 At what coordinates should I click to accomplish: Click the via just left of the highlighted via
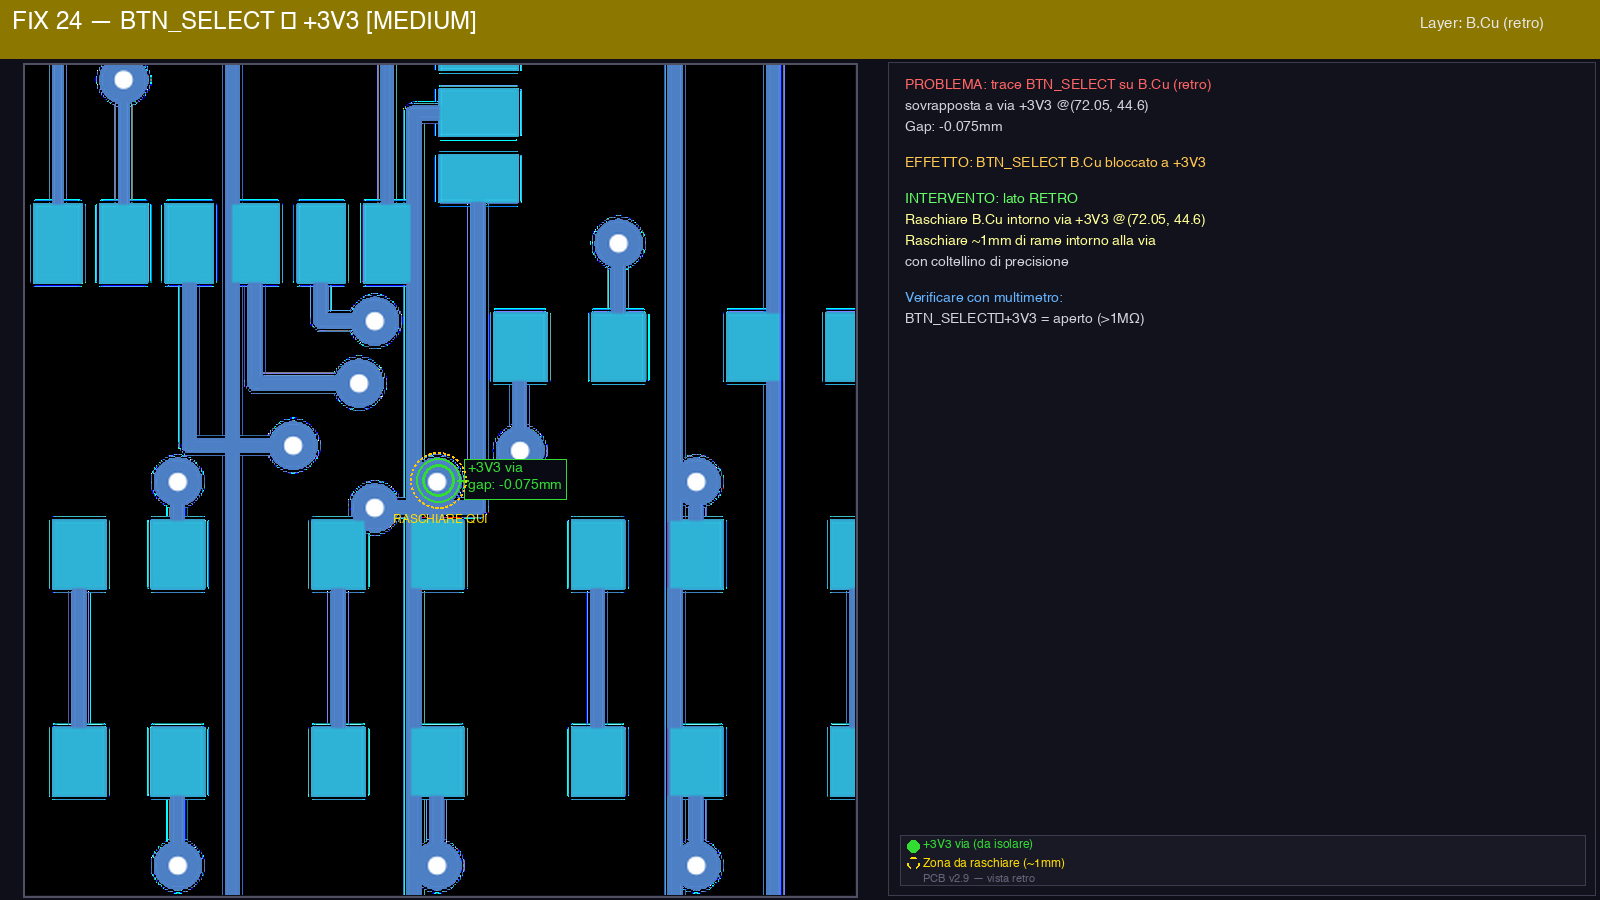(x=375, y=508)
